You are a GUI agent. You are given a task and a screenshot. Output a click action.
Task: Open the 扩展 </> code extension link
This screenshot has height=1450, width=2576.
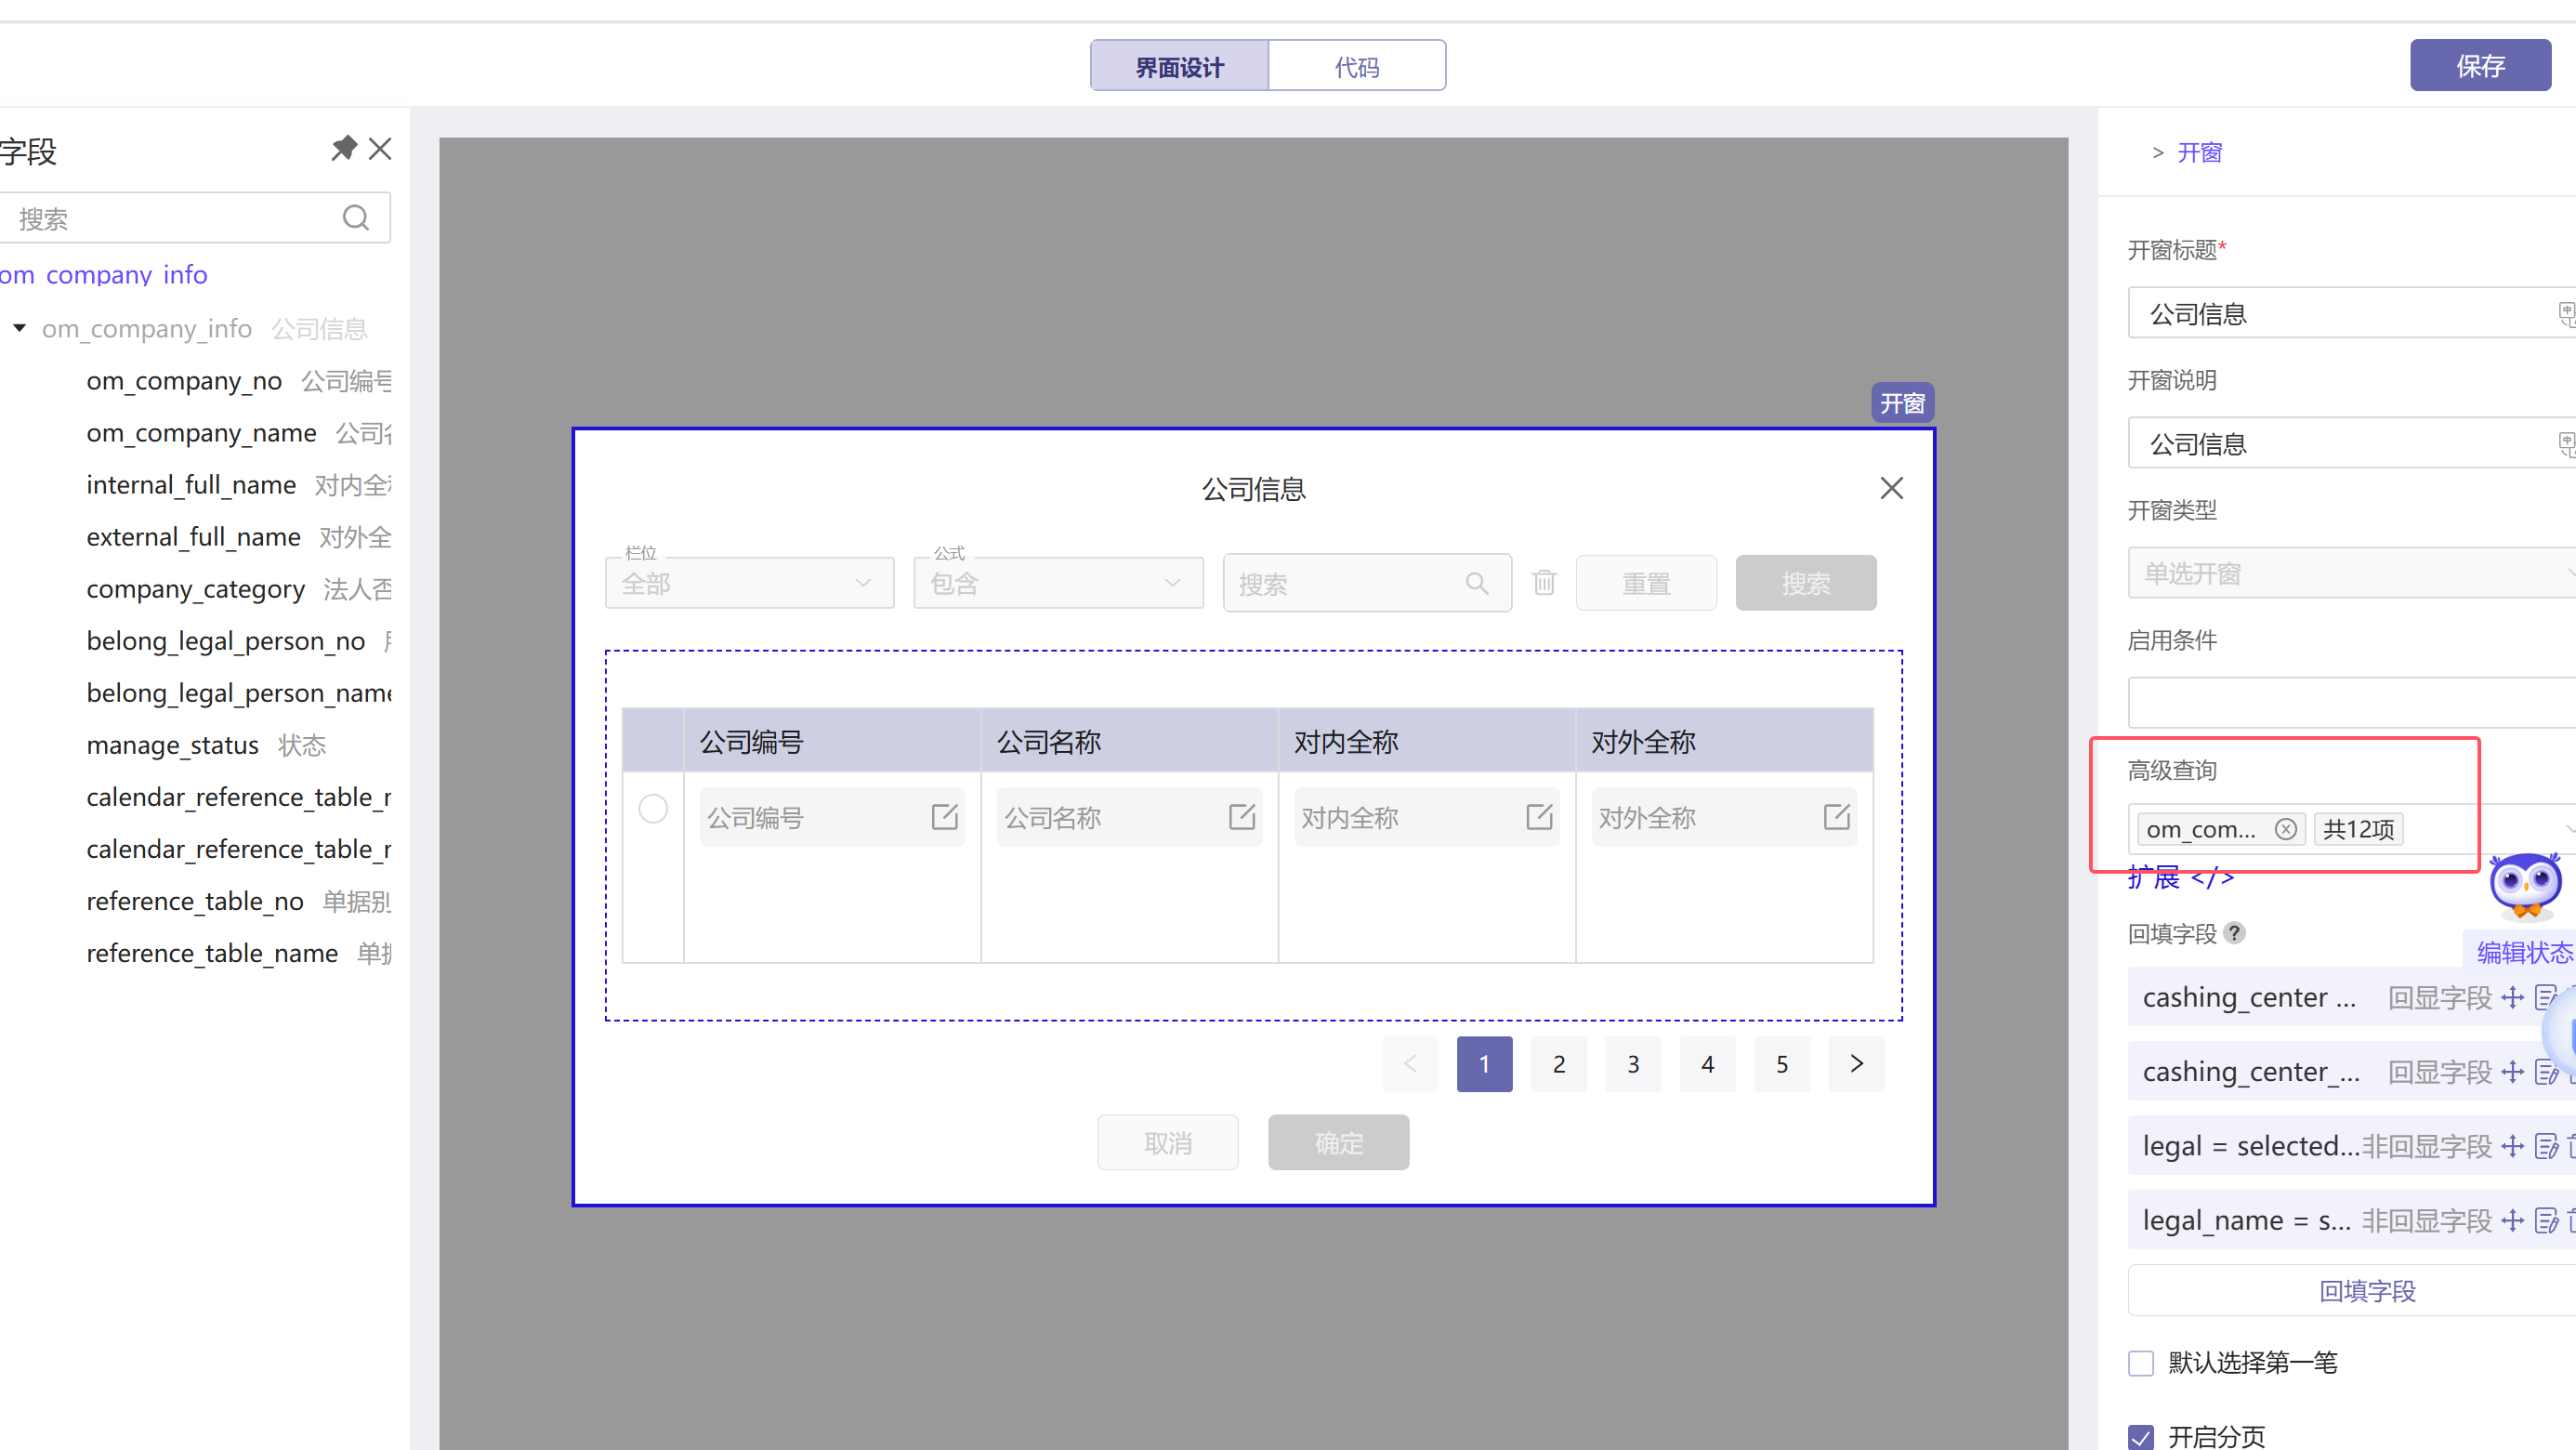[x=2181, y=878]
